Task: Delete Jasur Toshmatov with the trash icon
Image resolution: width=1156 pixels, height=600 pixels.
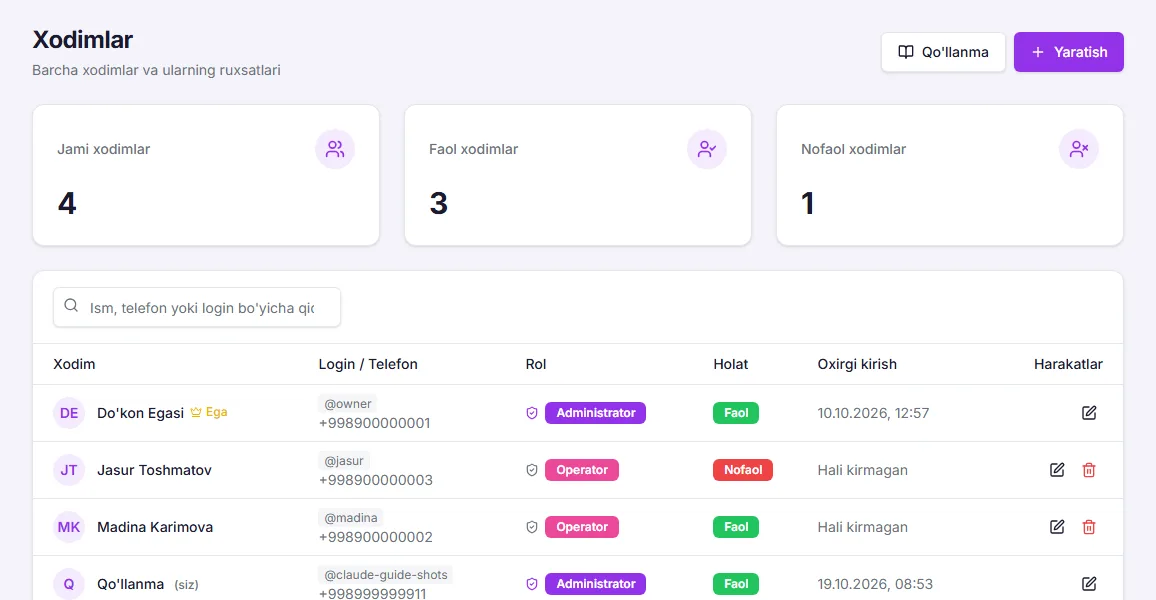Action: click(x=1089, y=470)
